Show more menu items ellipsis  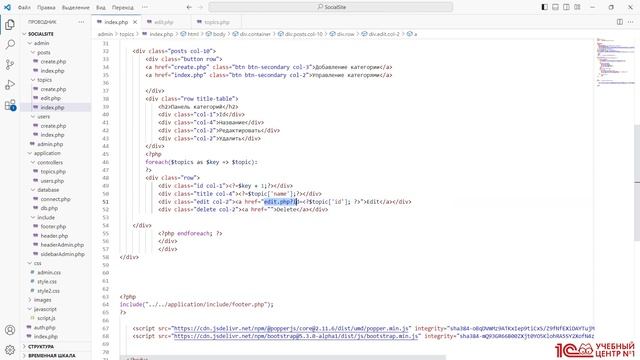click(145, 7)
